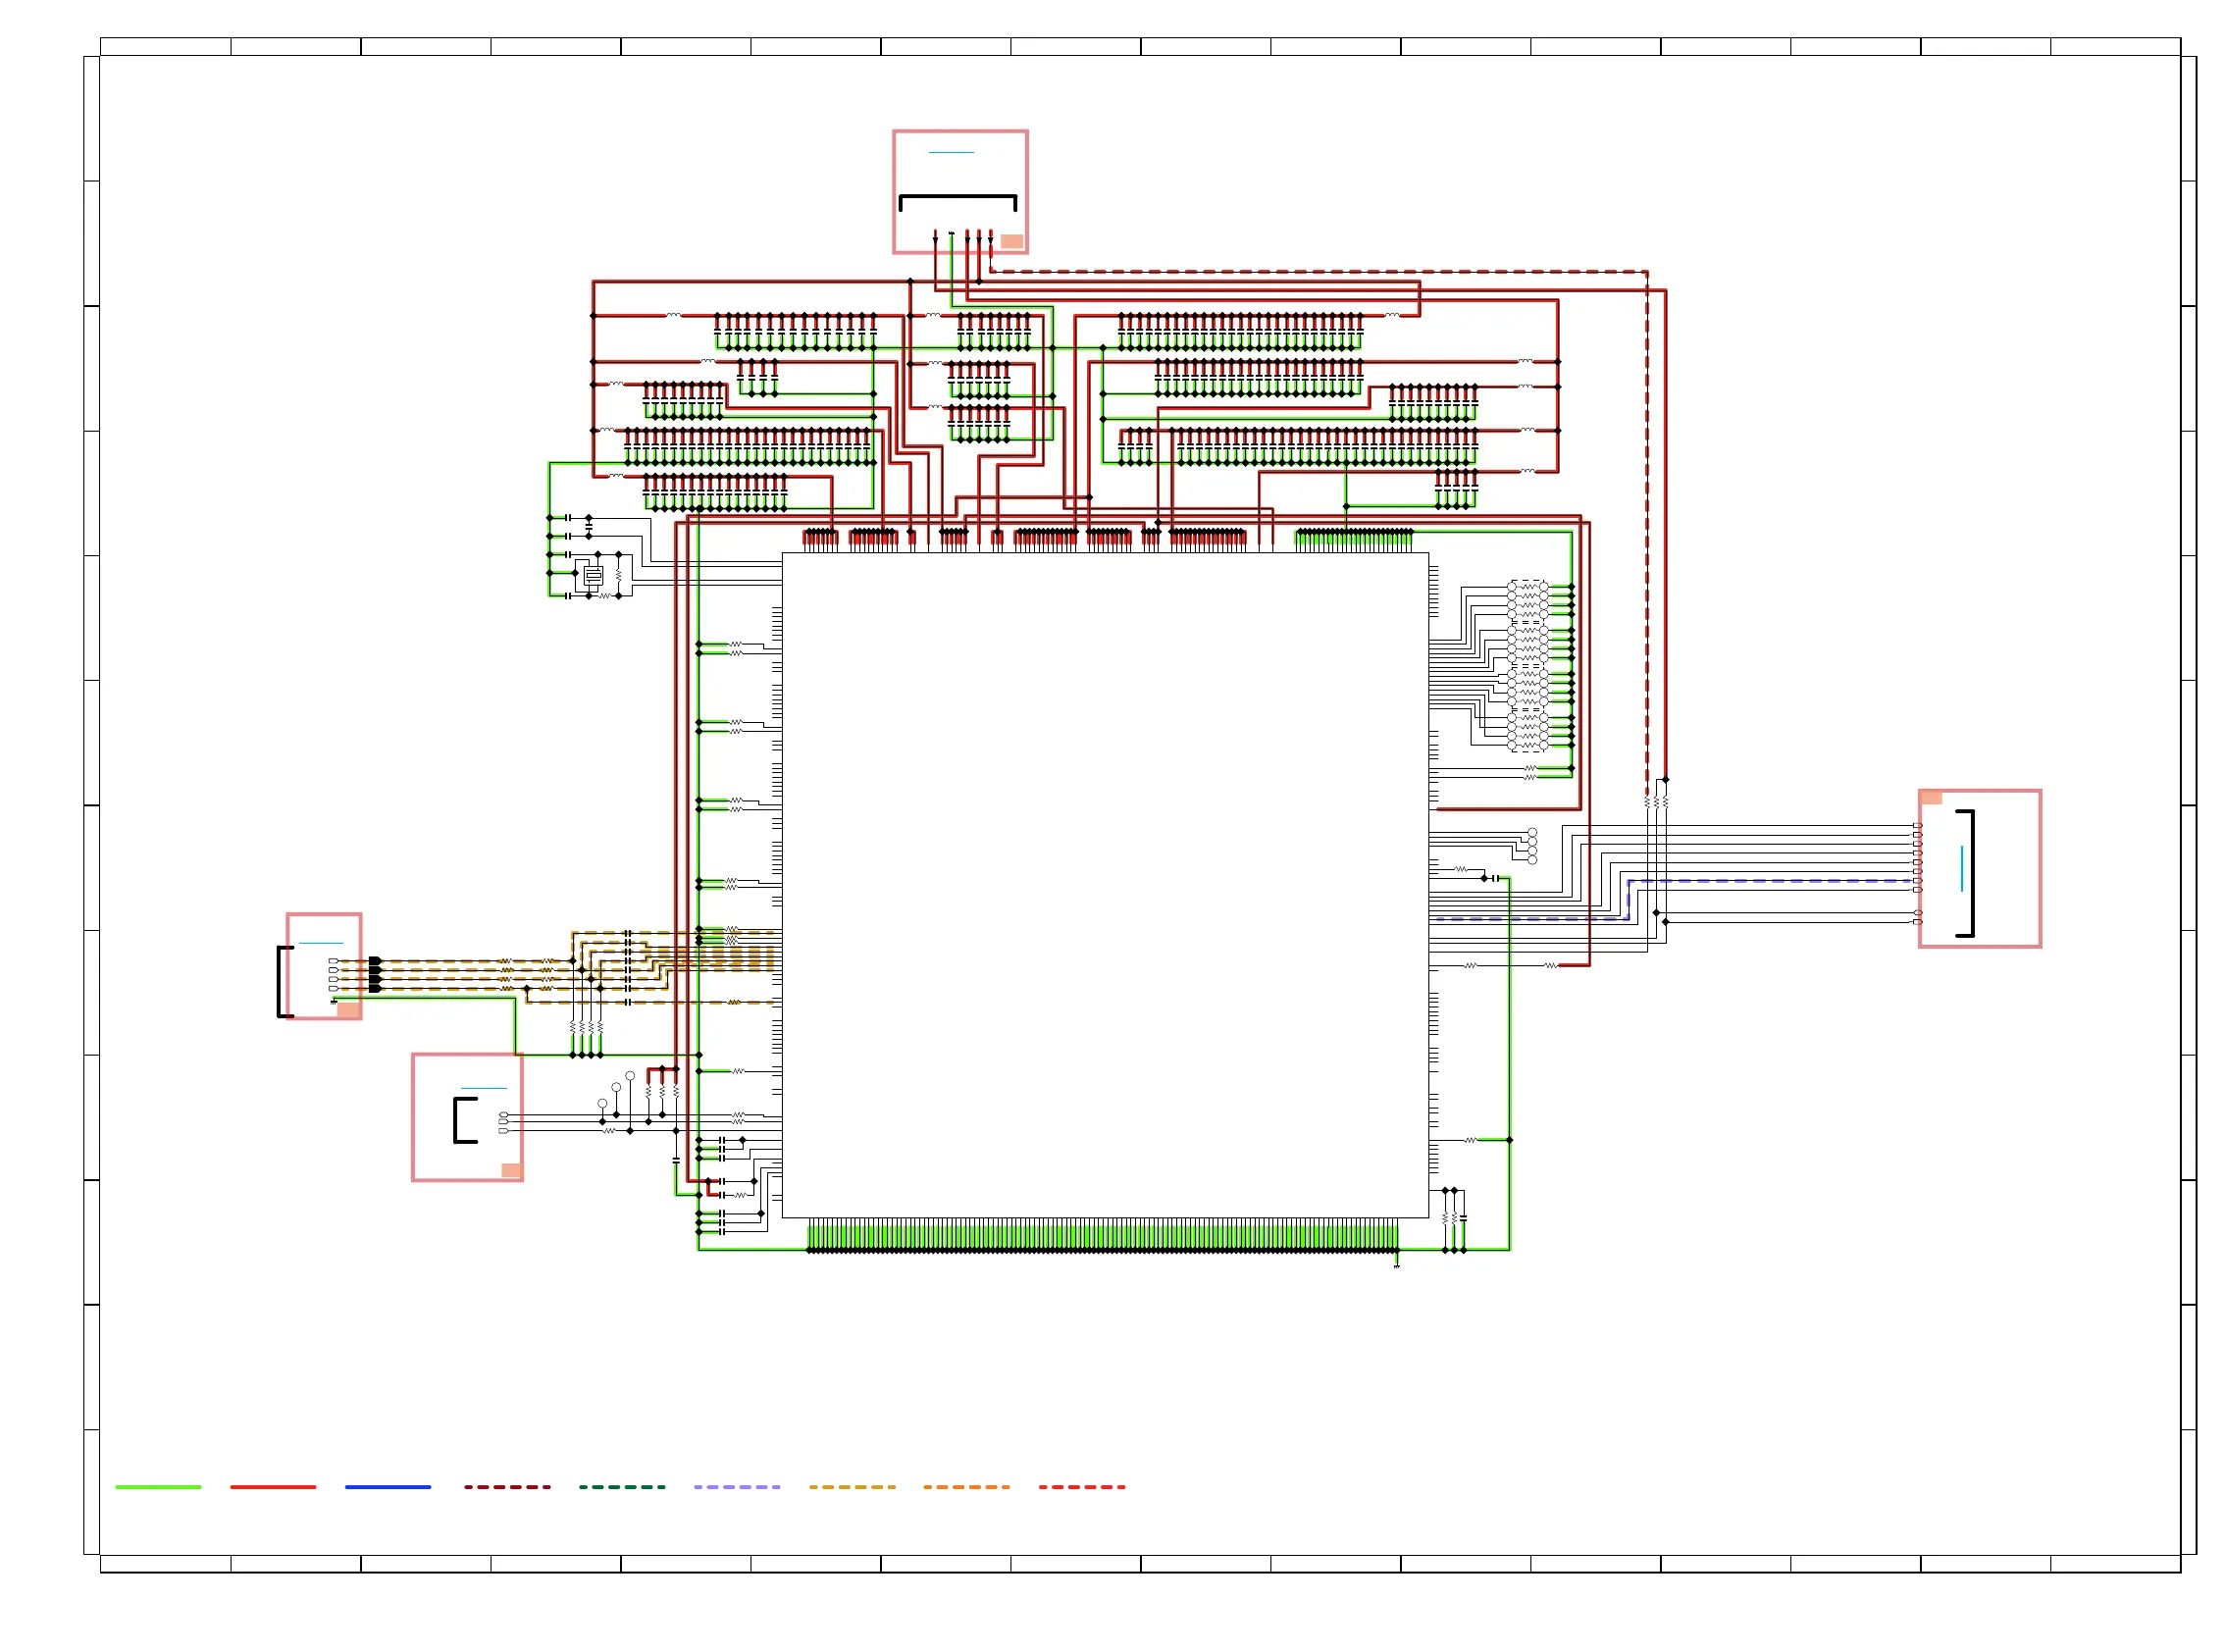Select the gold dashed legend line
The image size is (2225, 1652).
coord(852,1487)
